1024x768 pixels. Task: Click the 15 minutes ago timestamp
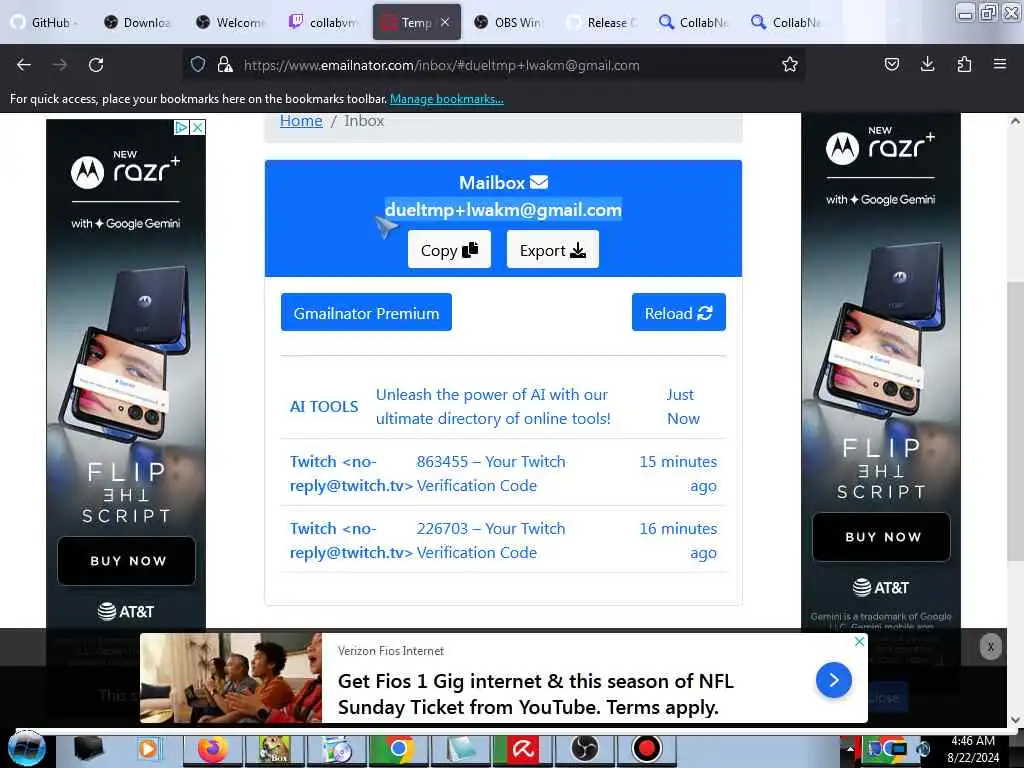click(678, 473)
